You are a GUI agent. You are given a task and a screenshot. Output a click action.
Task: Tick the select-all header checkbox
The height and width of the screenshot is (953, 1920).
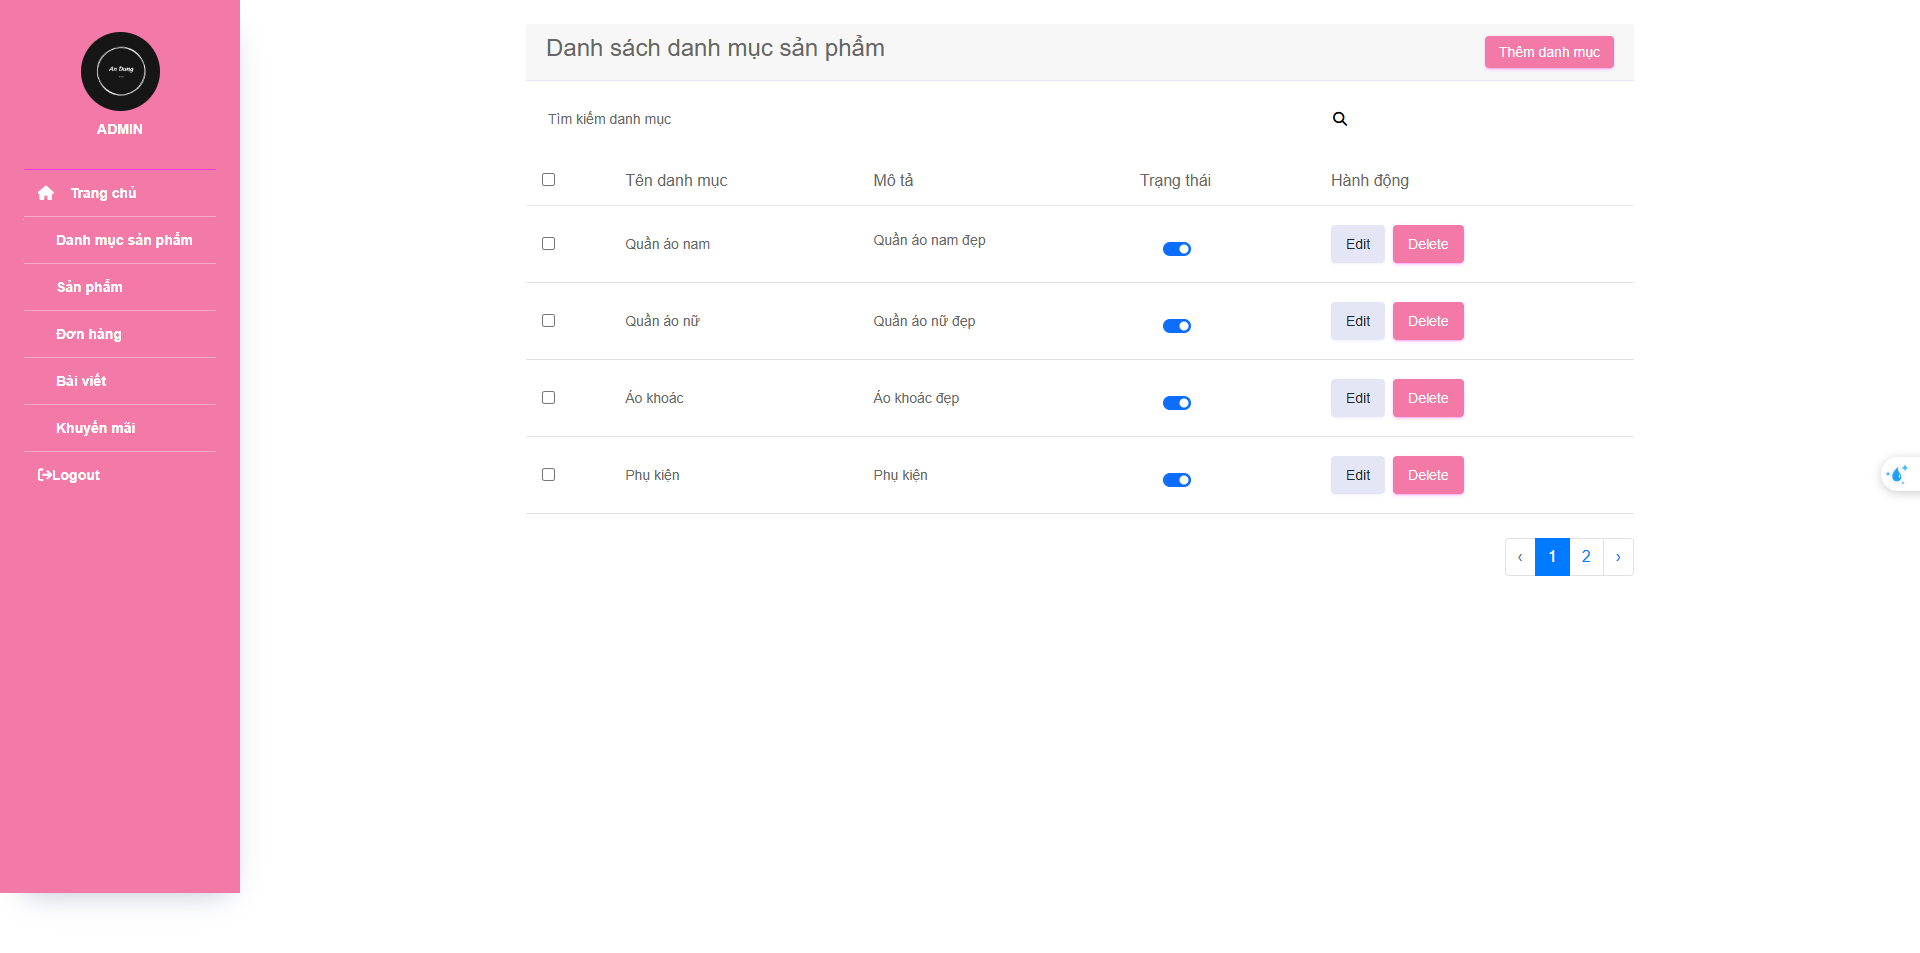(x=548, y=180)
